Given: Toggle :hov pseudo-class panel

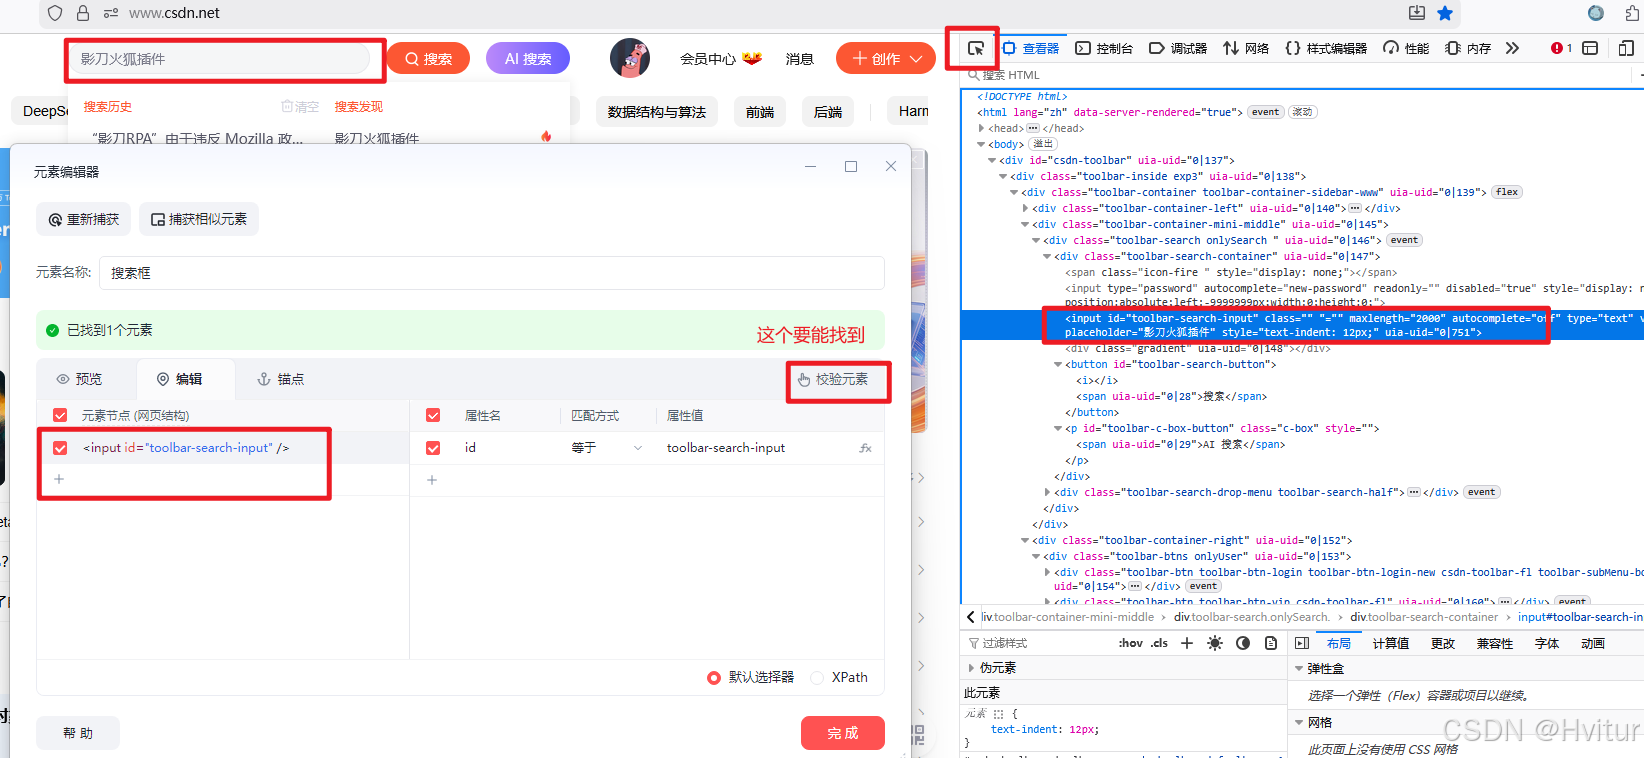Looking at the screenshot, I should (x=1130, y=643).
